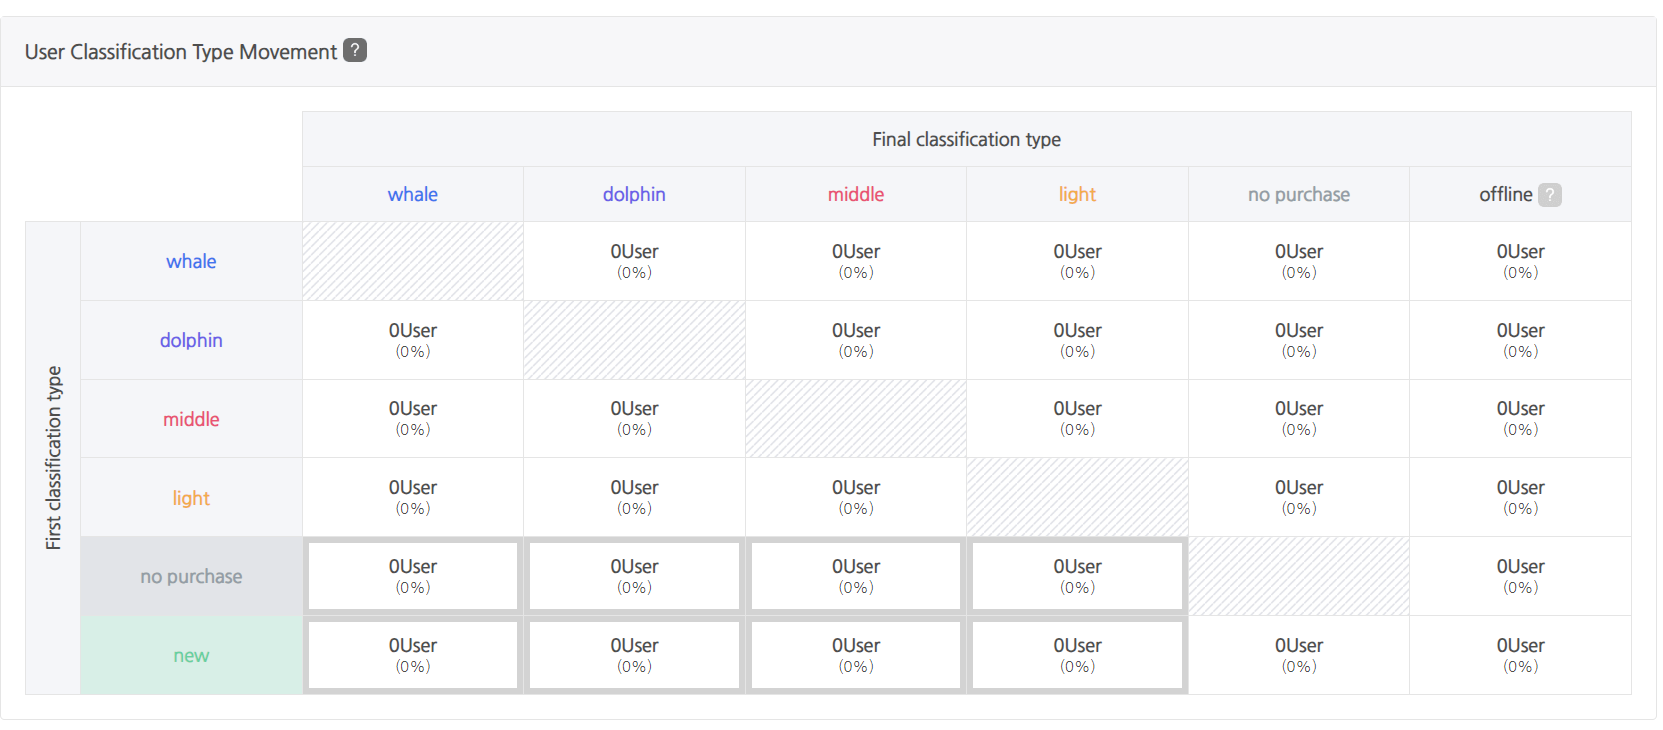Open whale to dolphin movement cell
Screen dimensions: 1663x730
(x=634, y=261)
